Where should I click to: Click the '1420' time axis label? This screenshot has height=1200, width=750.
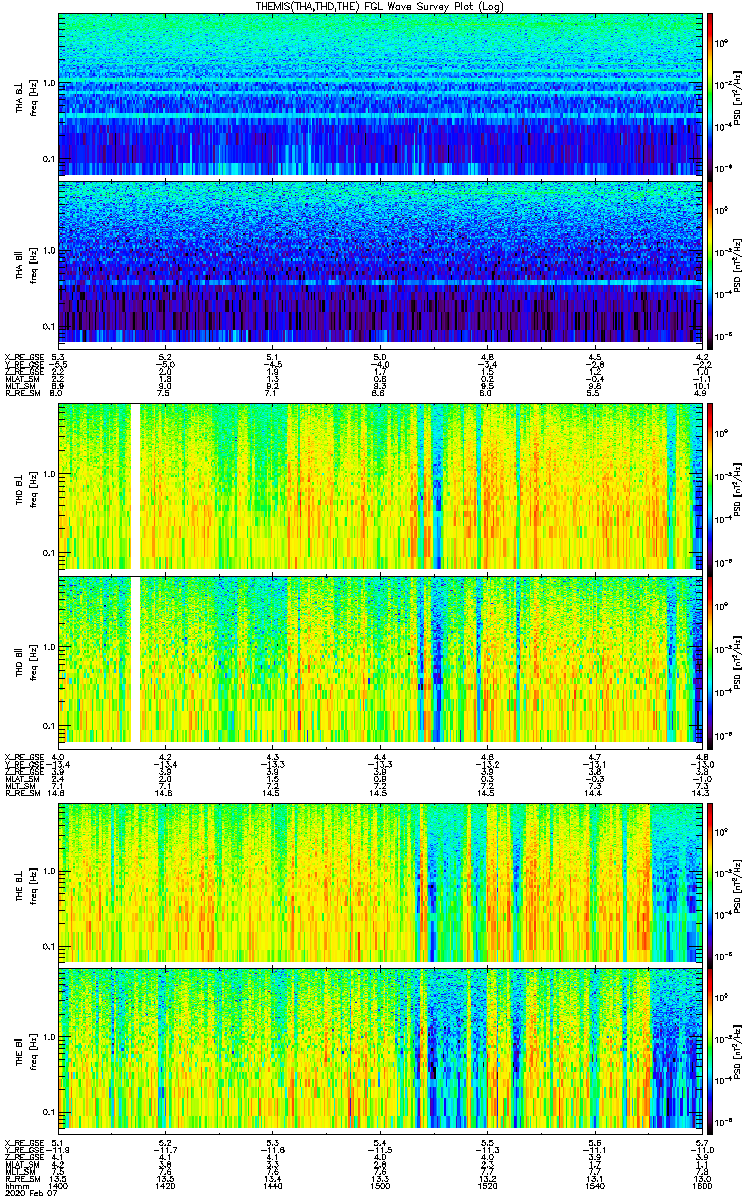pyautogui.click(x=166, y=1185)
